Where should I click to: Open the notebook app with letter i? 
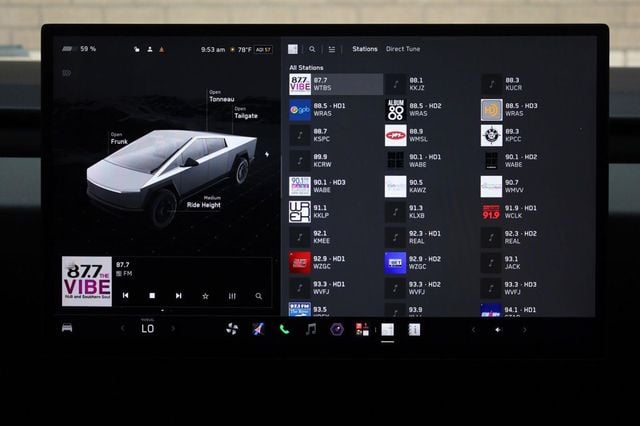tap(414, 329)
